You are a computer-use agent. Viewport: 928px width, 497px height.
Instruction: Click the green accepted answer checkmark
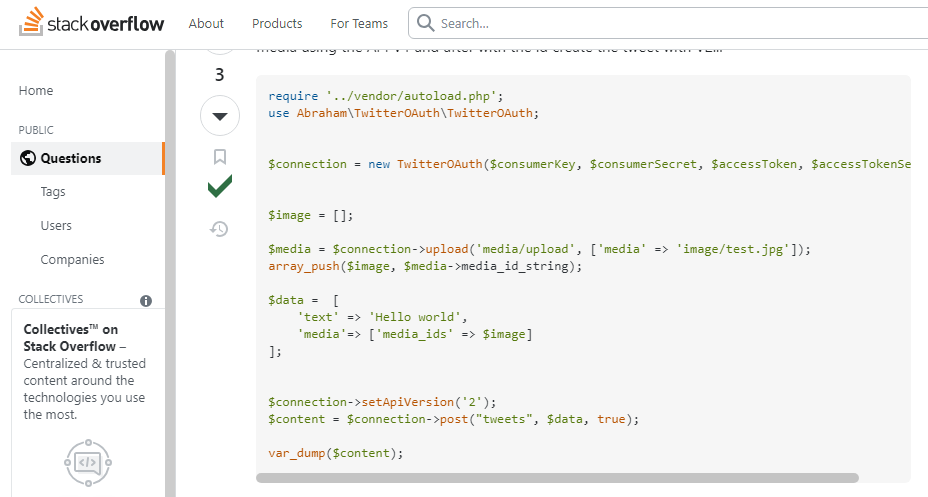pos(220,186)
